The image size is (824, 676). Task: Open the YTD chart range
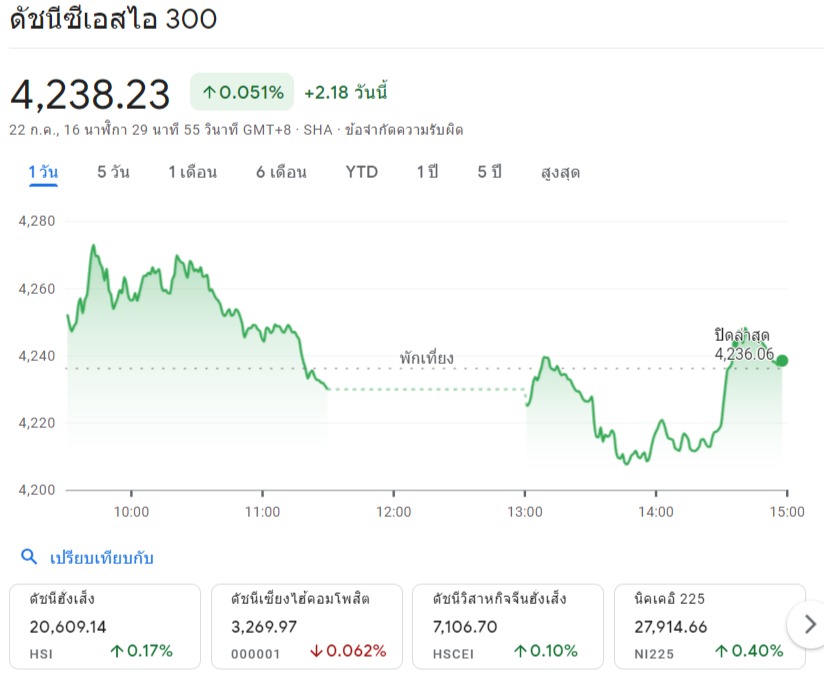(362, 172)
